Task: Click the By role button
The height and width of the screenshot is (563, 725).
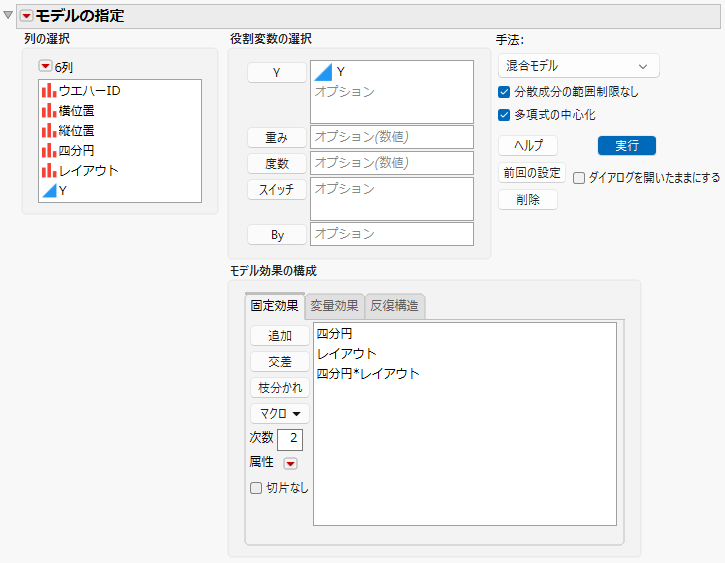Action: (x=276, y=235)
